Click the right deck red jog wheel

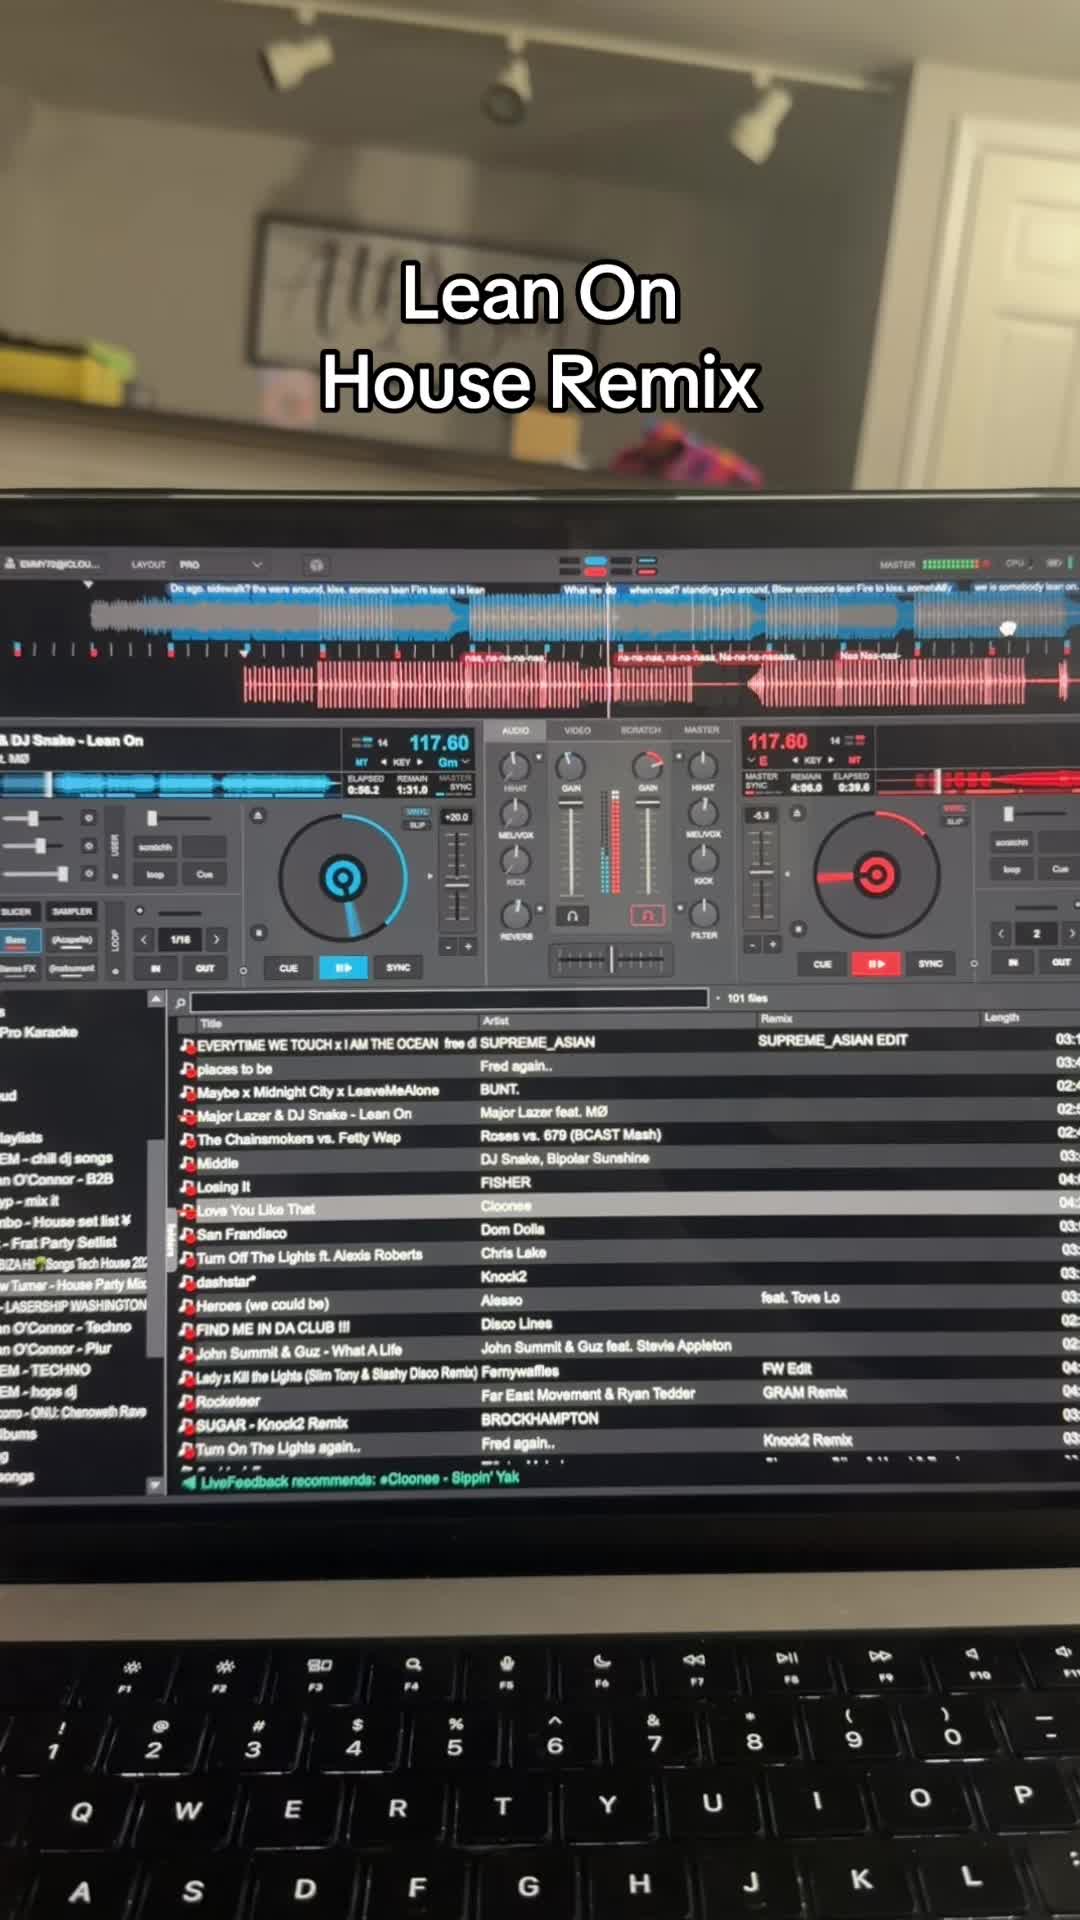[x=876, y=875]
